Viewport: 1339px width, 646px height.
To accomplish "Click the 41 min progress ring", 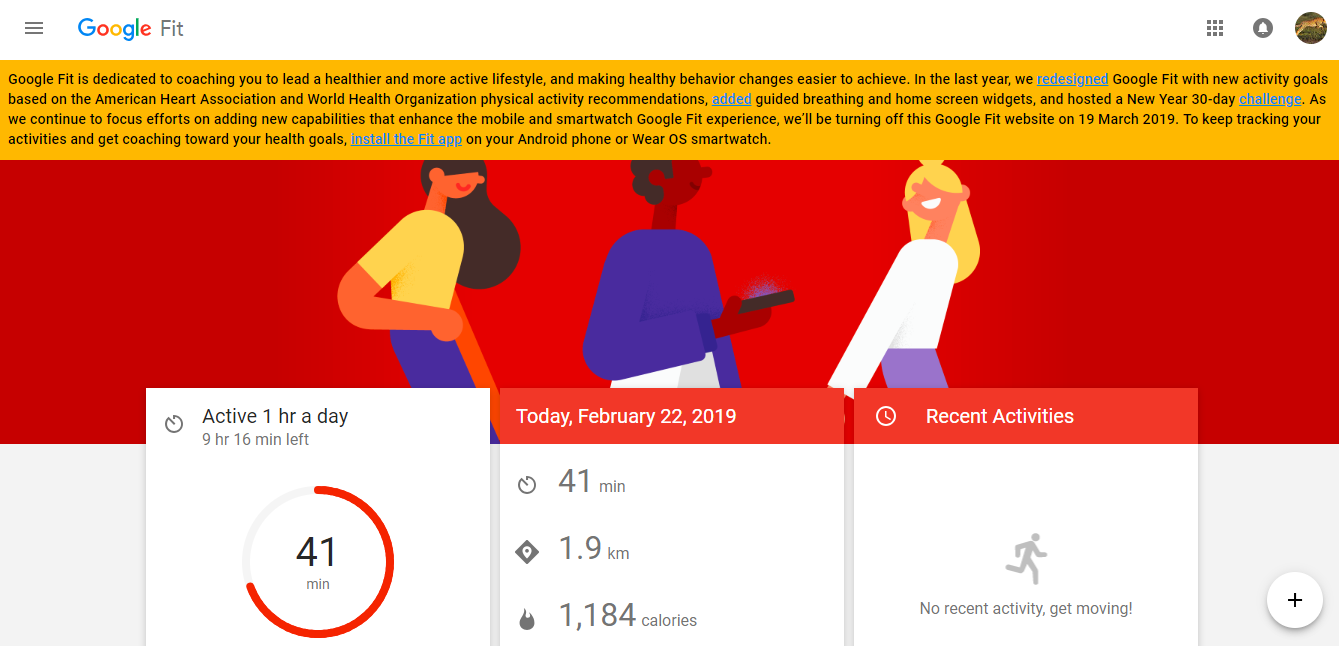I will 317,561.
